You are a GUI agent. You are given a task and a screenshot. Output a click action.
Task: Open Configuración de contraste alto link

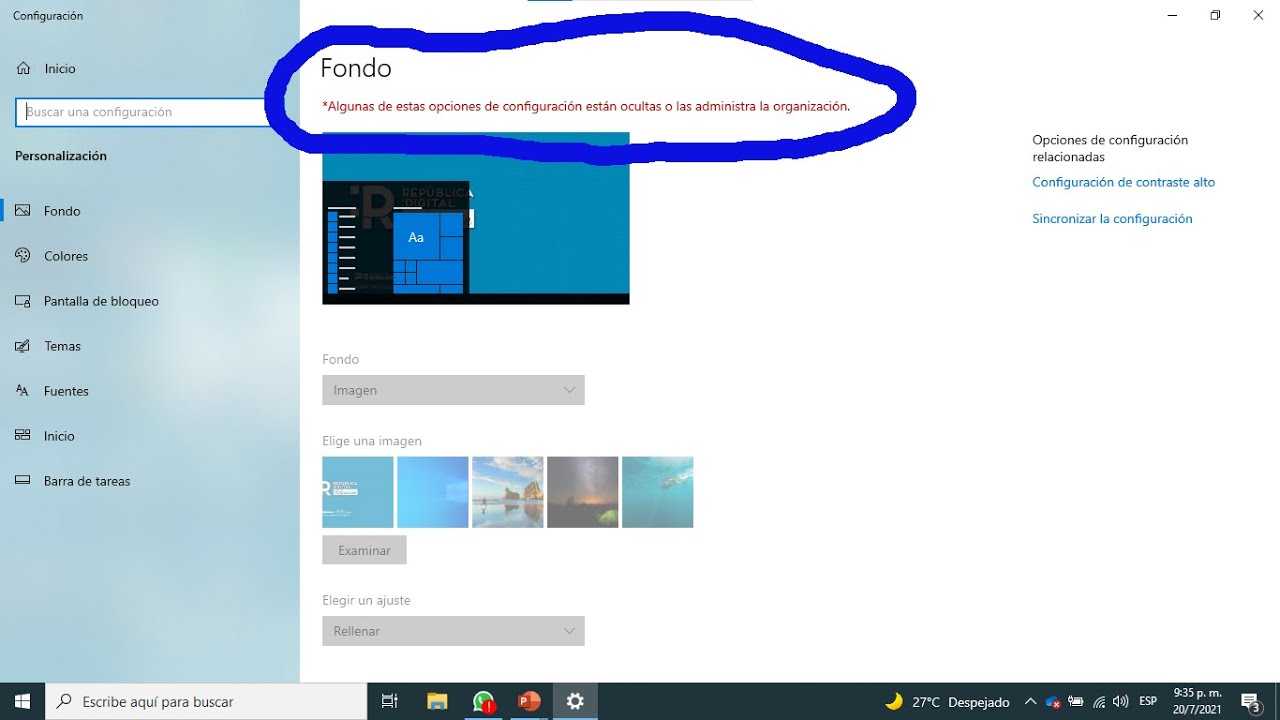(1124, 182)
